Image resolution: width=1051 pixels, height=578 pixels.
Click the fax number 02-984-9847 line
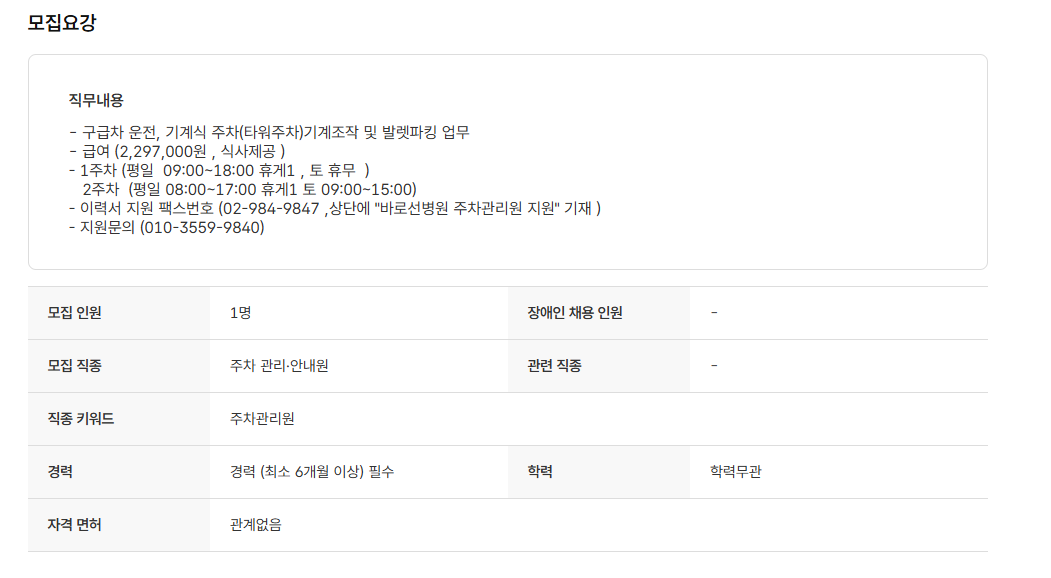[x=335, y=208]
